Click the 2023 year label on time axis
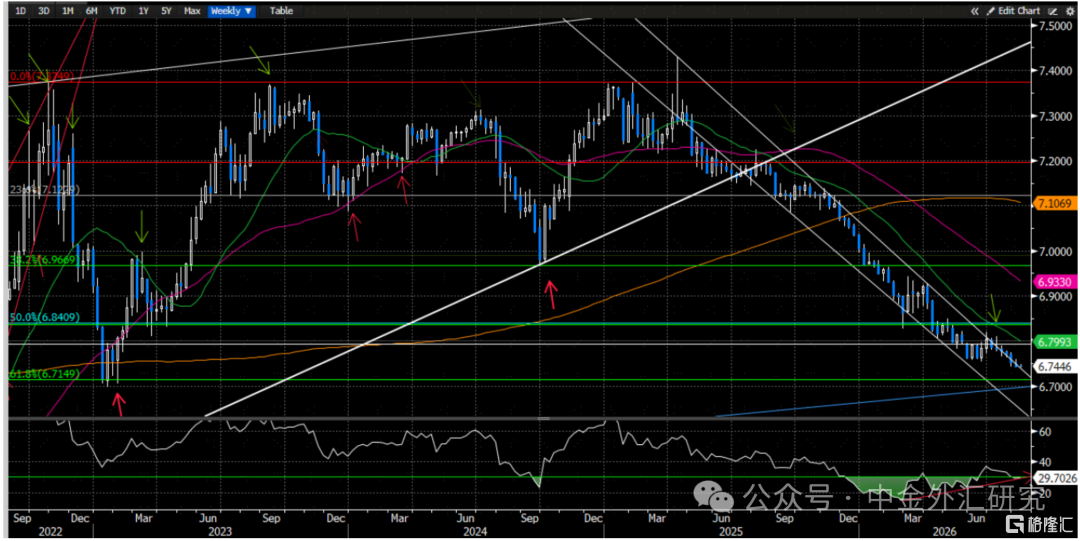1080x541 pixels. [220, 532]
